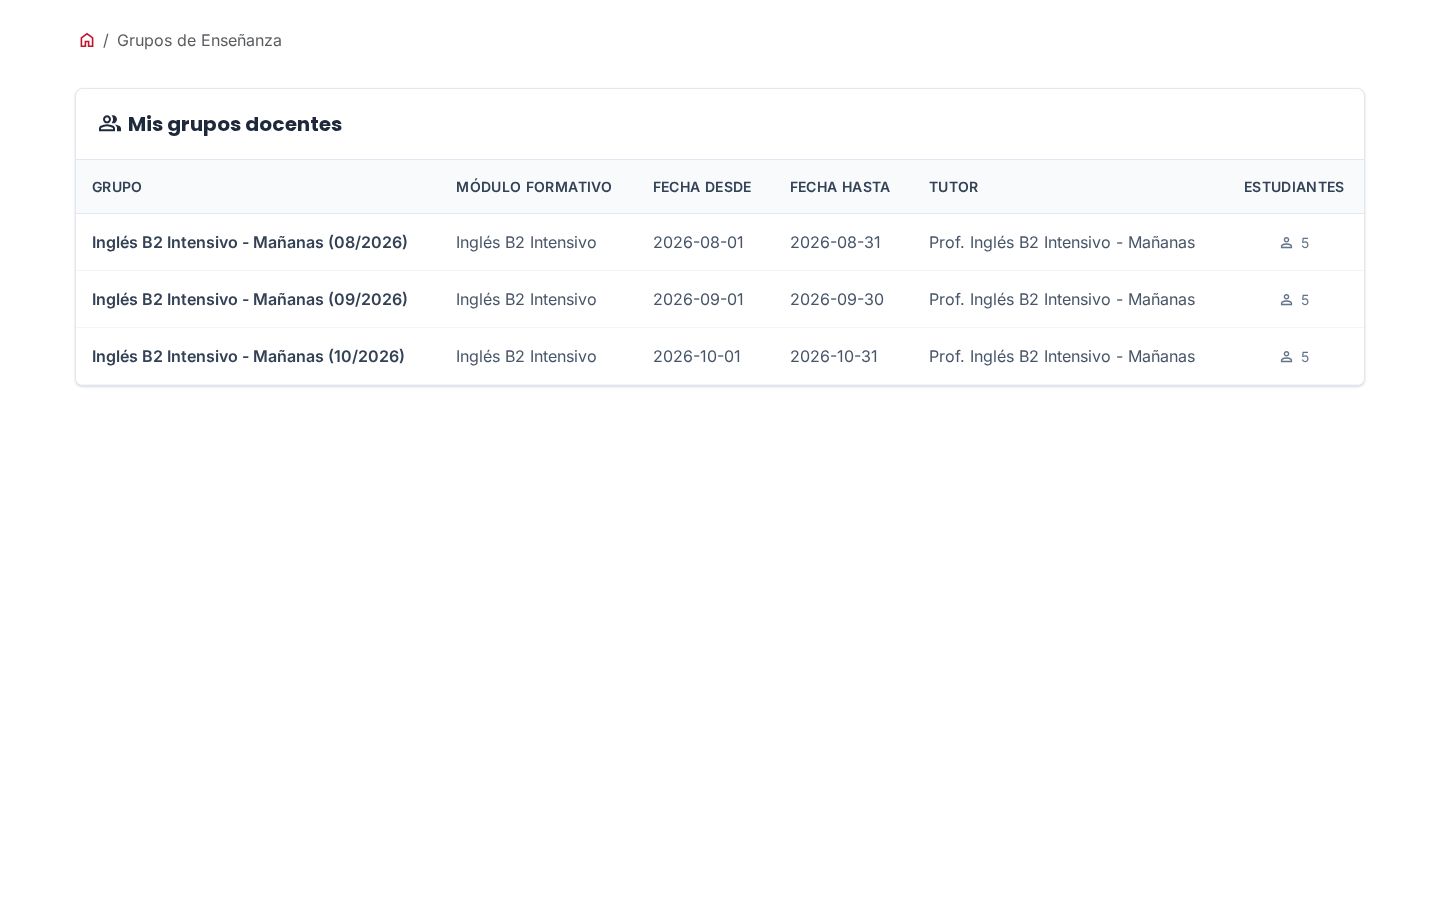Click the student icon in the 10/2026 row
The height and width of the screenshot is (900, 1440).
pos(1287,357)
